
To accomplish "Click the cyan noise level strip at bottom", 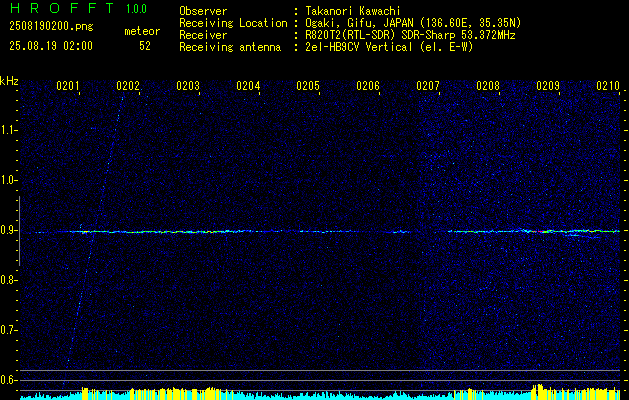I will (x=320, y=396).
